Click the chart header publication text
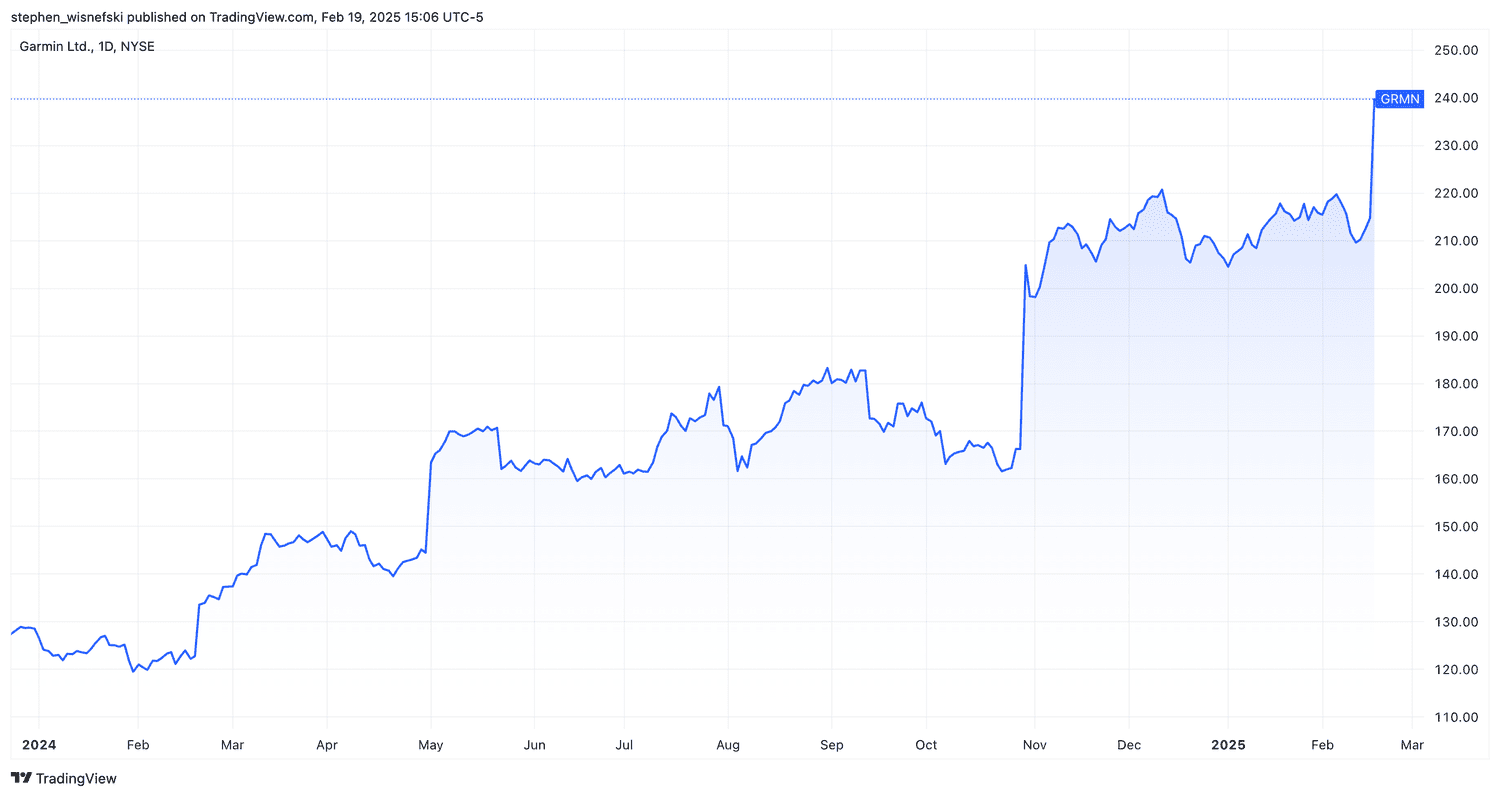This screenshot has height=797, width=1500. [x=247, y=17]
